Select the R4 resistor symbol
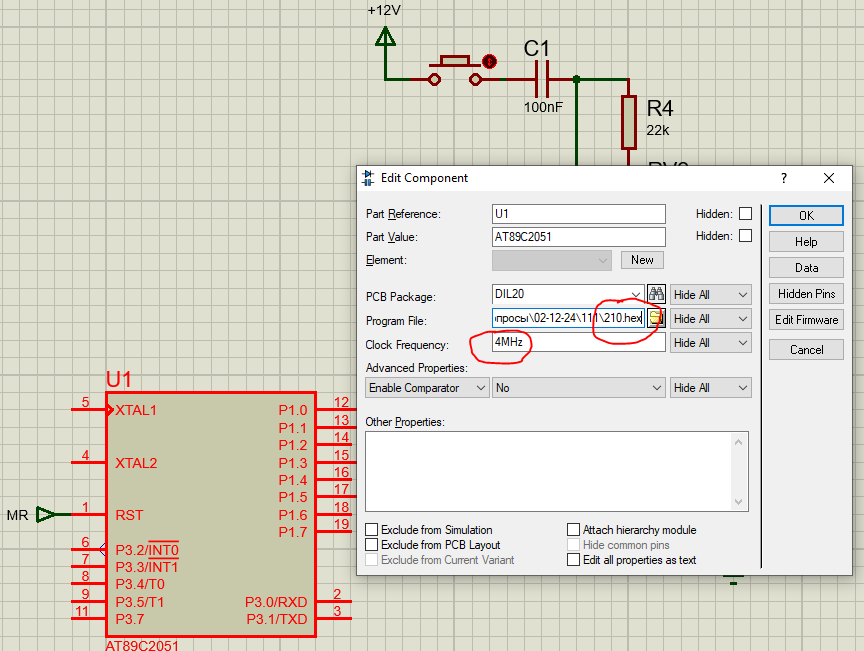This screenshot has width=864, height=651. coord(629,122)
